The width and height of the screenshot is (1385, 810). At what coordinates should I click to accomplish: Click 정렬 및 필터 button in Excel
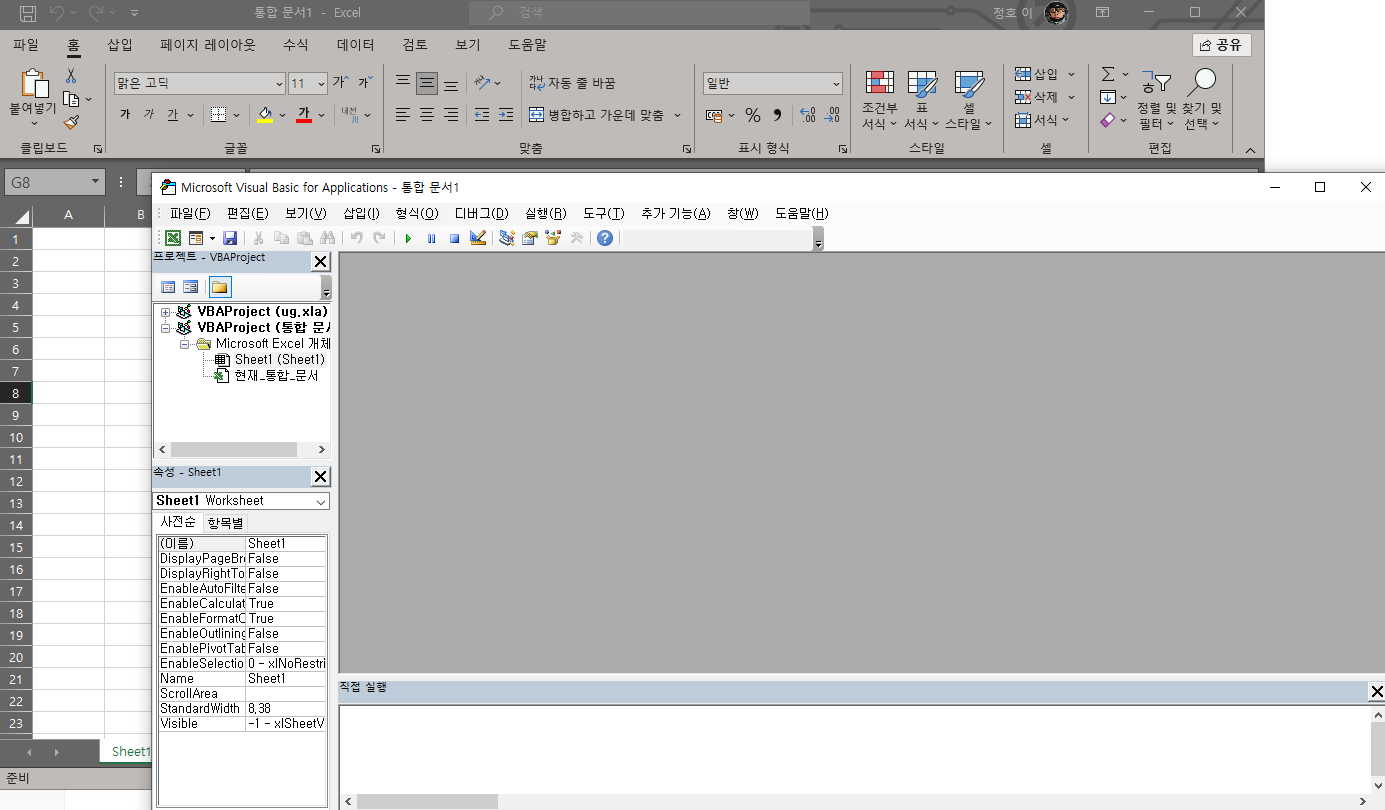coord(1157,100)
